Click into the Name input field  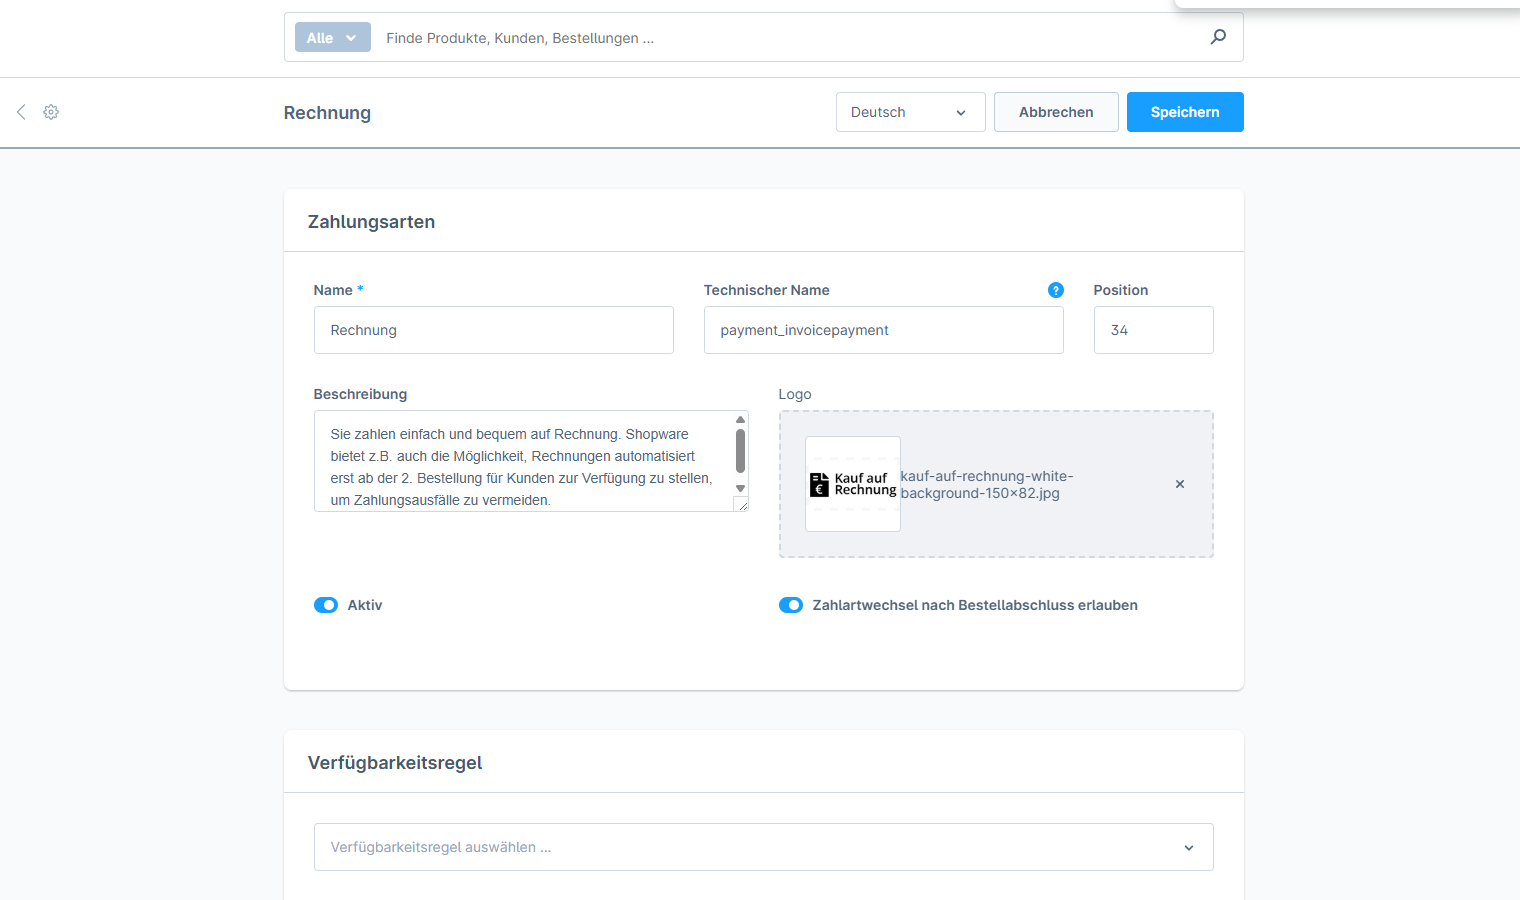pyautogui.click(x=493, y=330)
